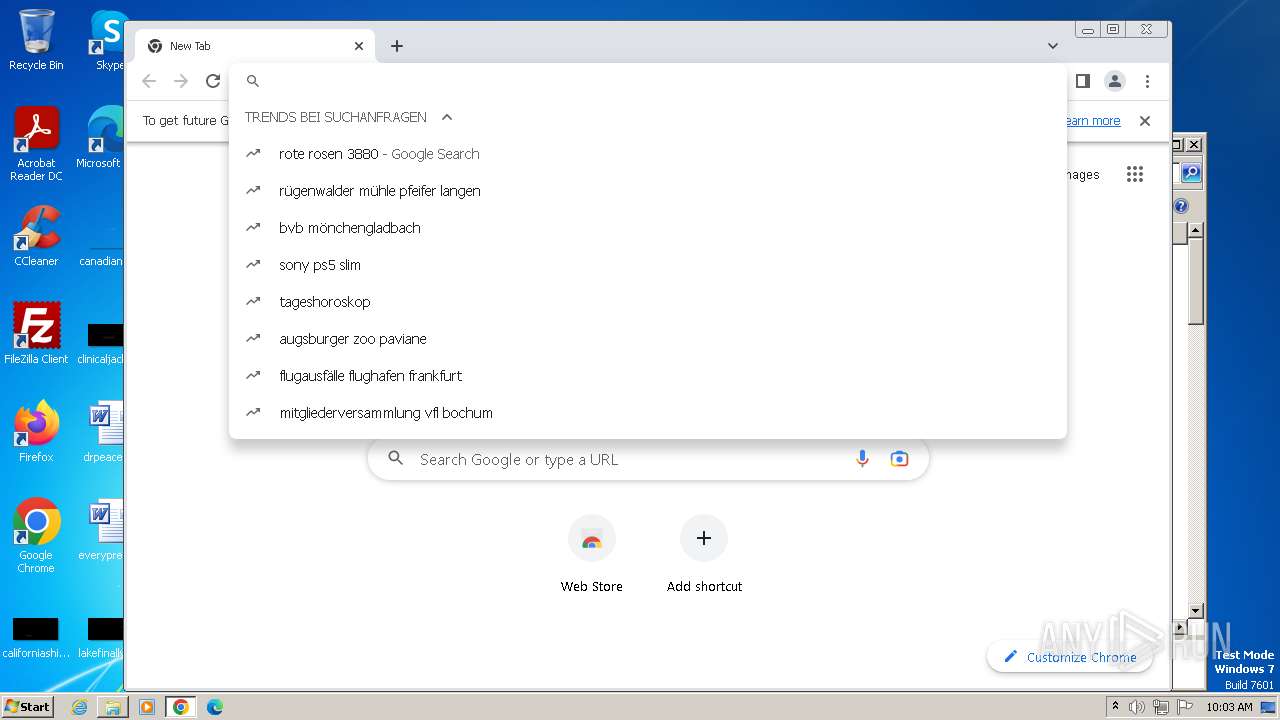Open FileZilla Client desktop icon
1280x720 pixels.
pyautogui.click(x=36, y=334)
